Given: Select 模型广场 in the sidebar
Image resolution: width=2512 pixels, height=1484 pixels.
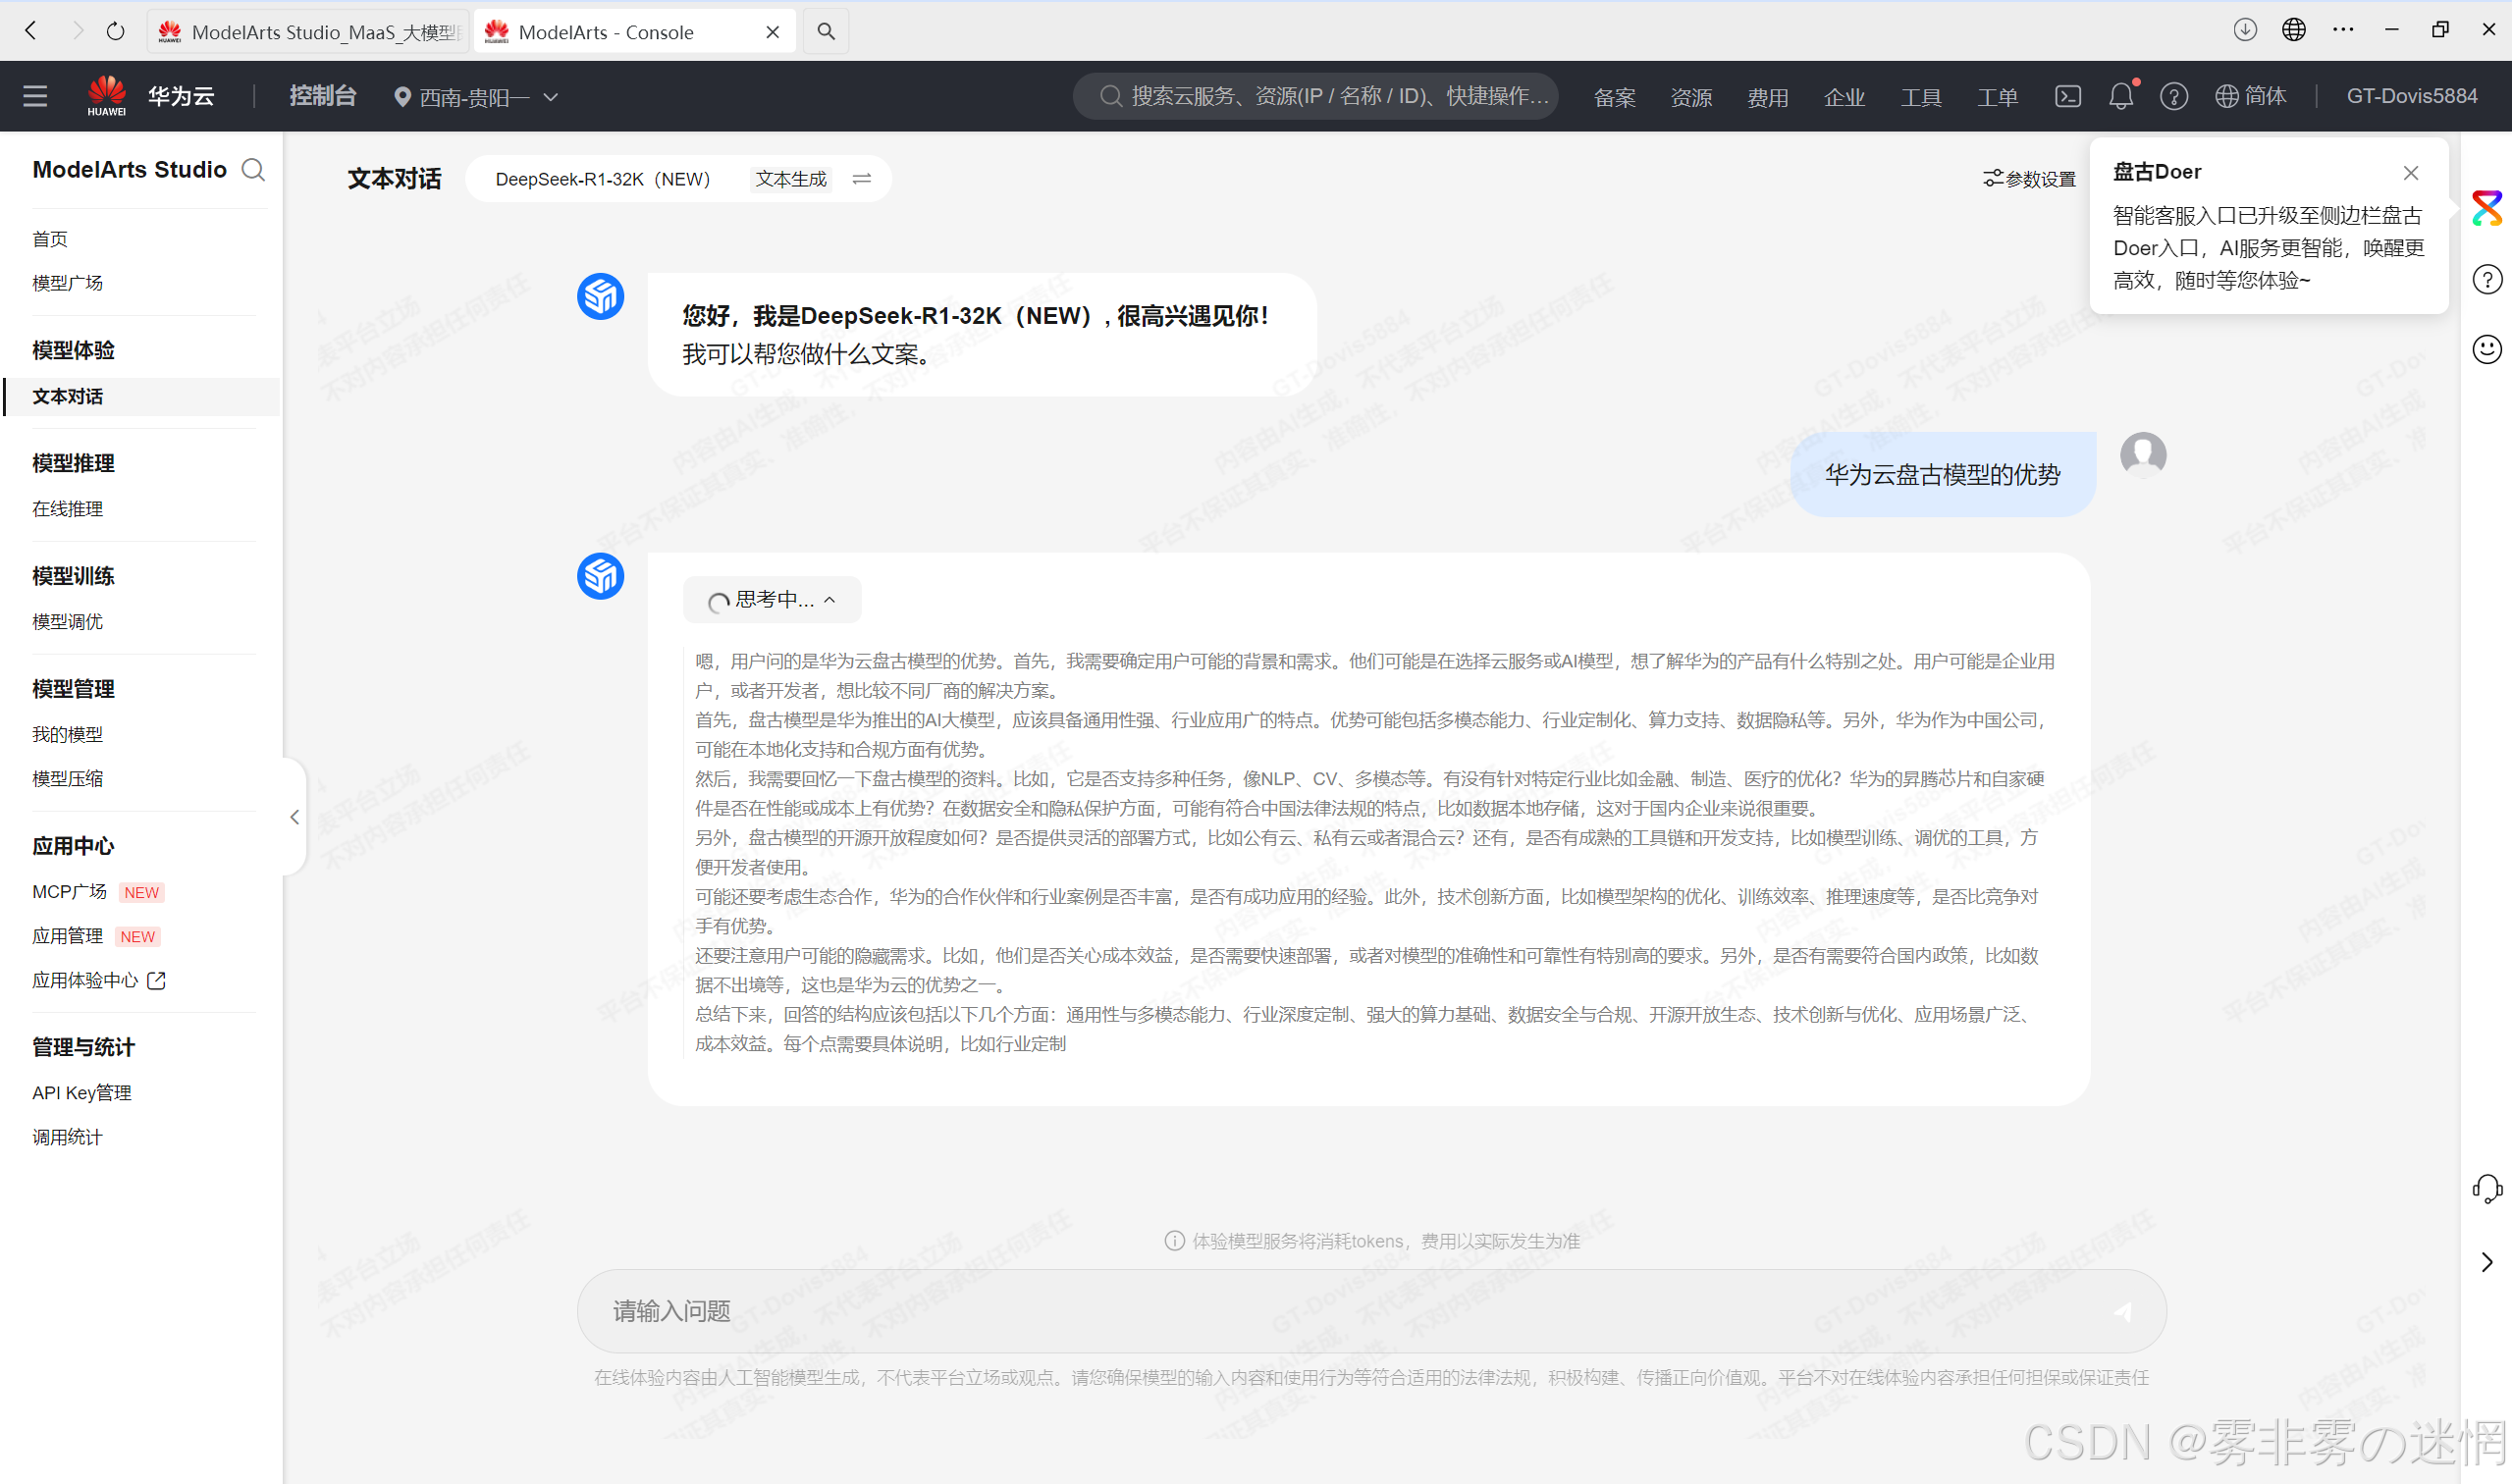Looking at the screenshot, I should 67,283.
